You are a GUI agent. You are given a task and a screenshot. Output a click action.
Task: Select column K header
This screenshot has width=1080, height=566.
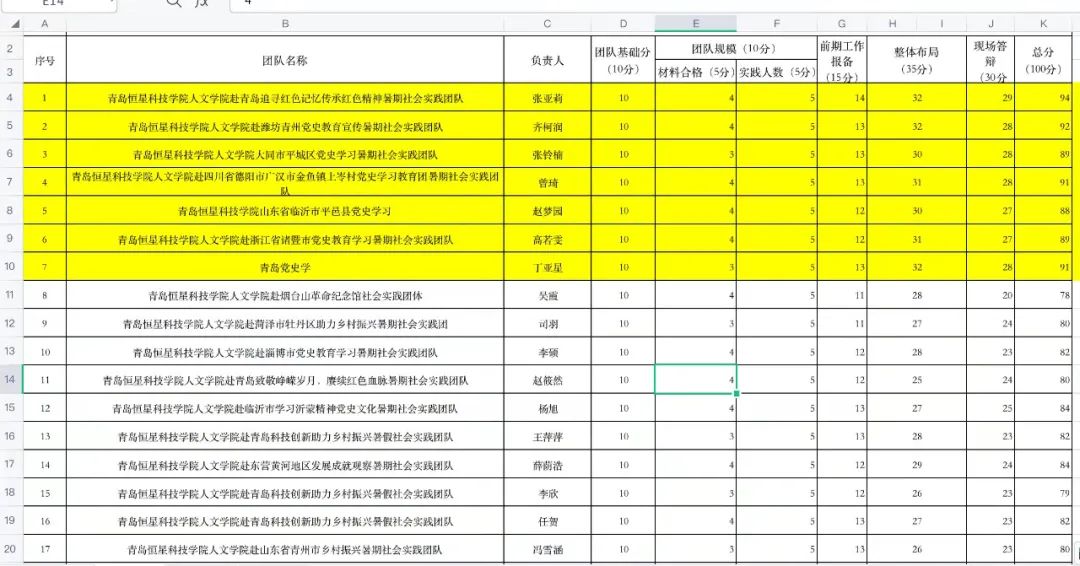1044,23
